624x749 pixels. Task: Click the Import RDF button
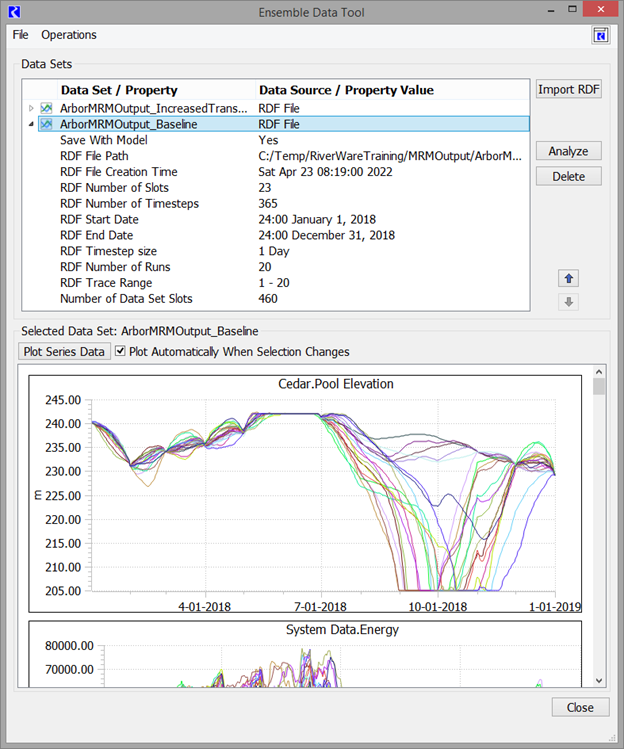[x=569, y=89]
